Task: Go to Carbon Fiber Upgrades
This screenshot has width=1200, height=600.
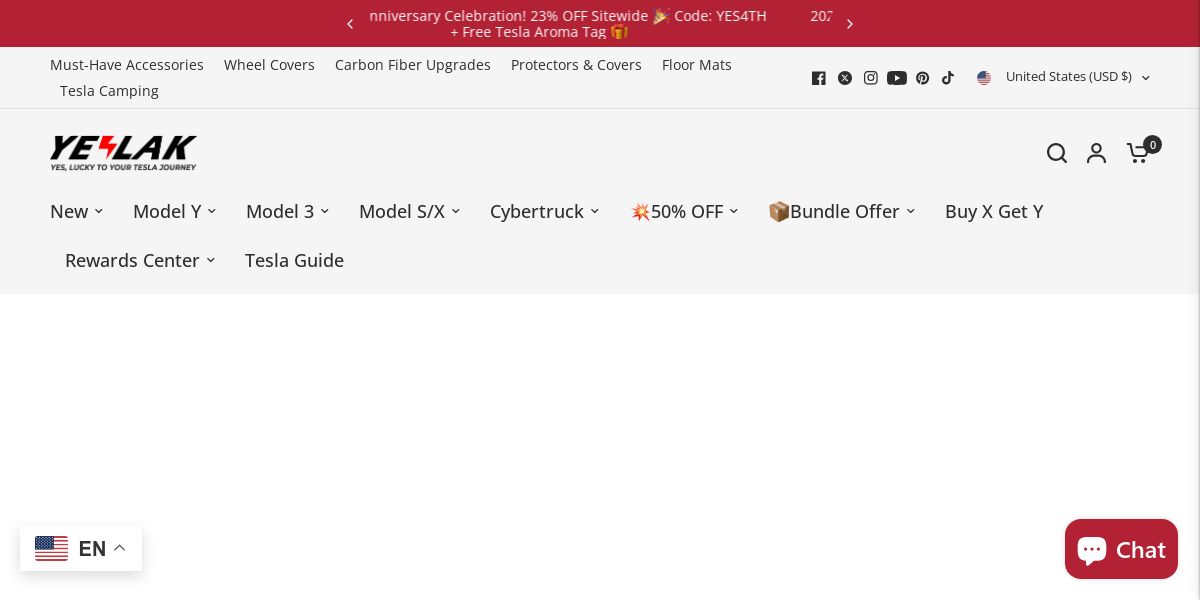Action: (x=413, y=65)
